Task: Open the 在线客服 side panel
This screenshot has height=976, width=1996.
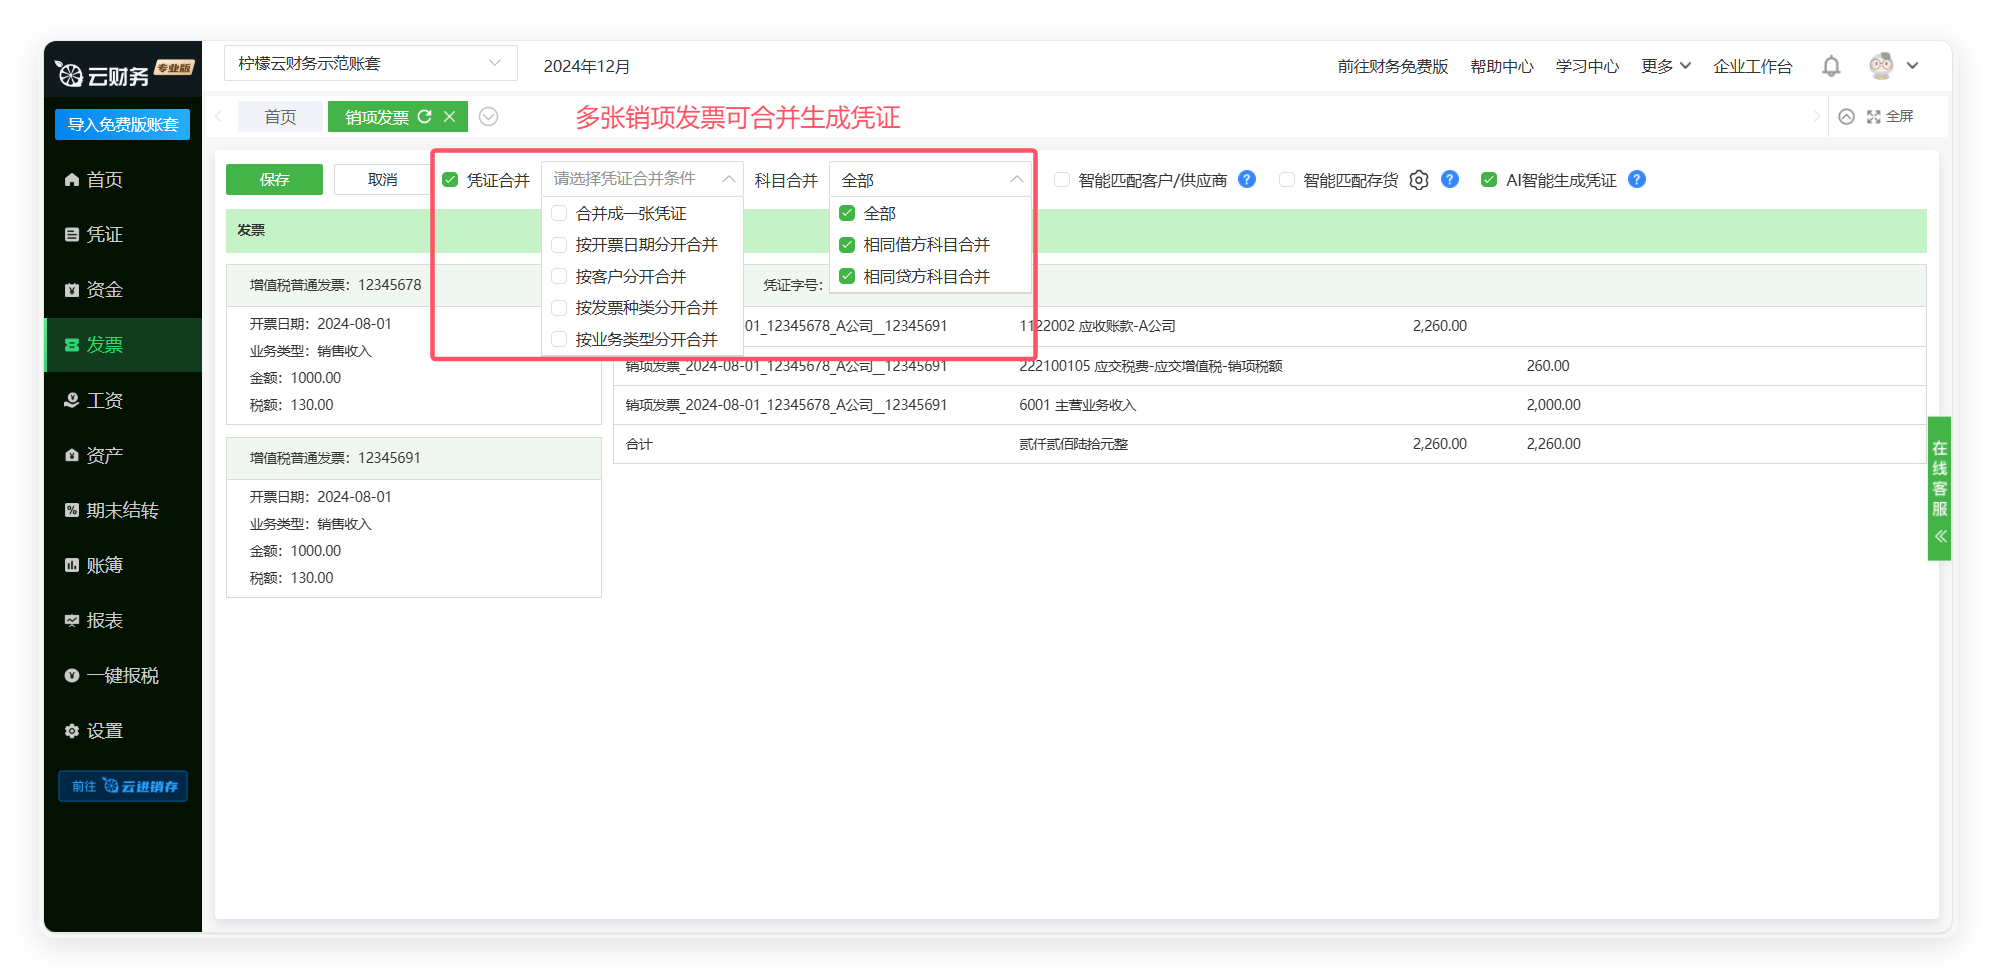Action: (x=1939, y=487)
